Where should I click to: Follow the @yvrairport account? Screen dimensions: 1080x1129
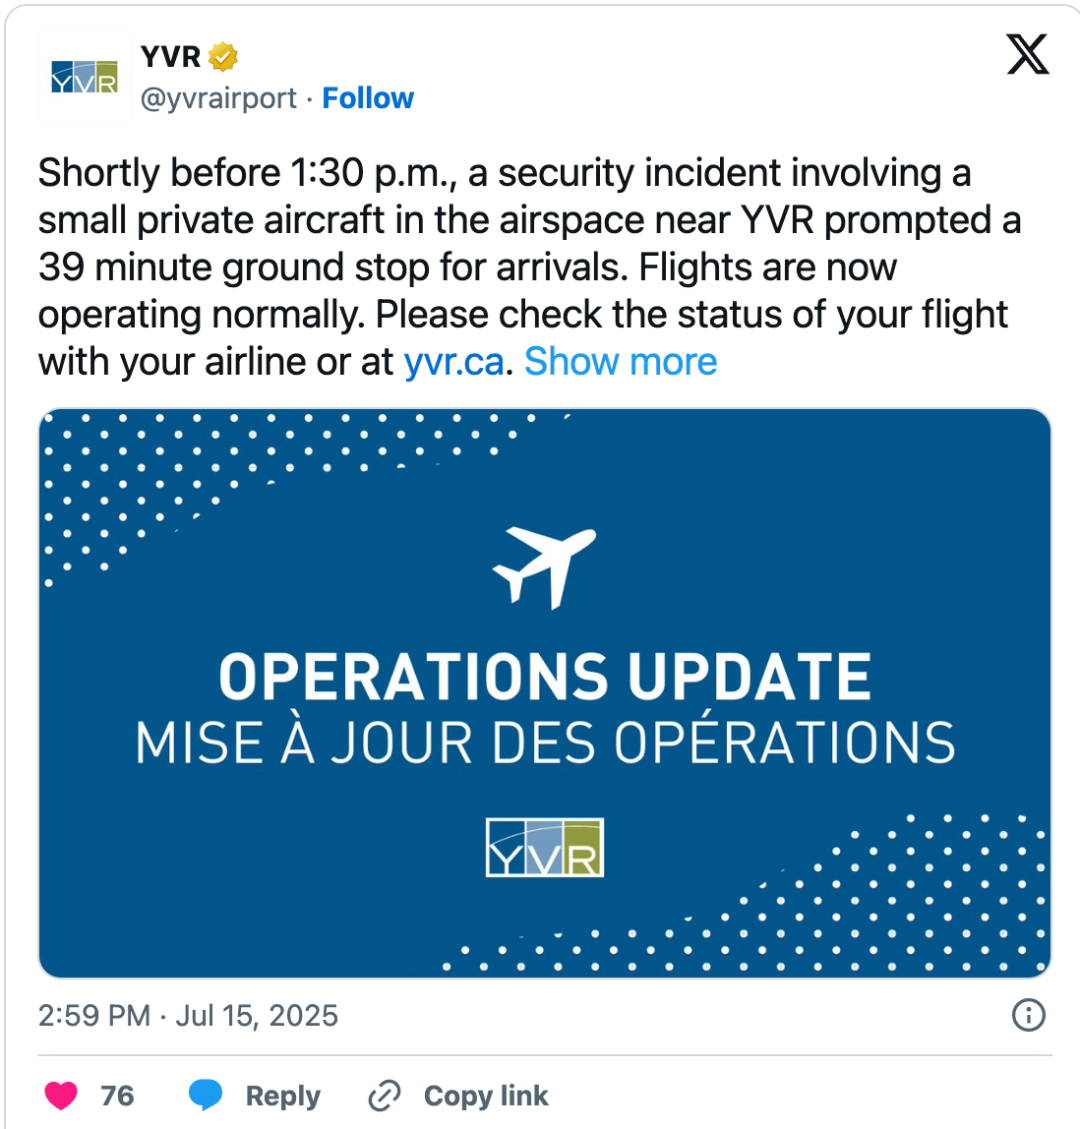pos(368,98)
